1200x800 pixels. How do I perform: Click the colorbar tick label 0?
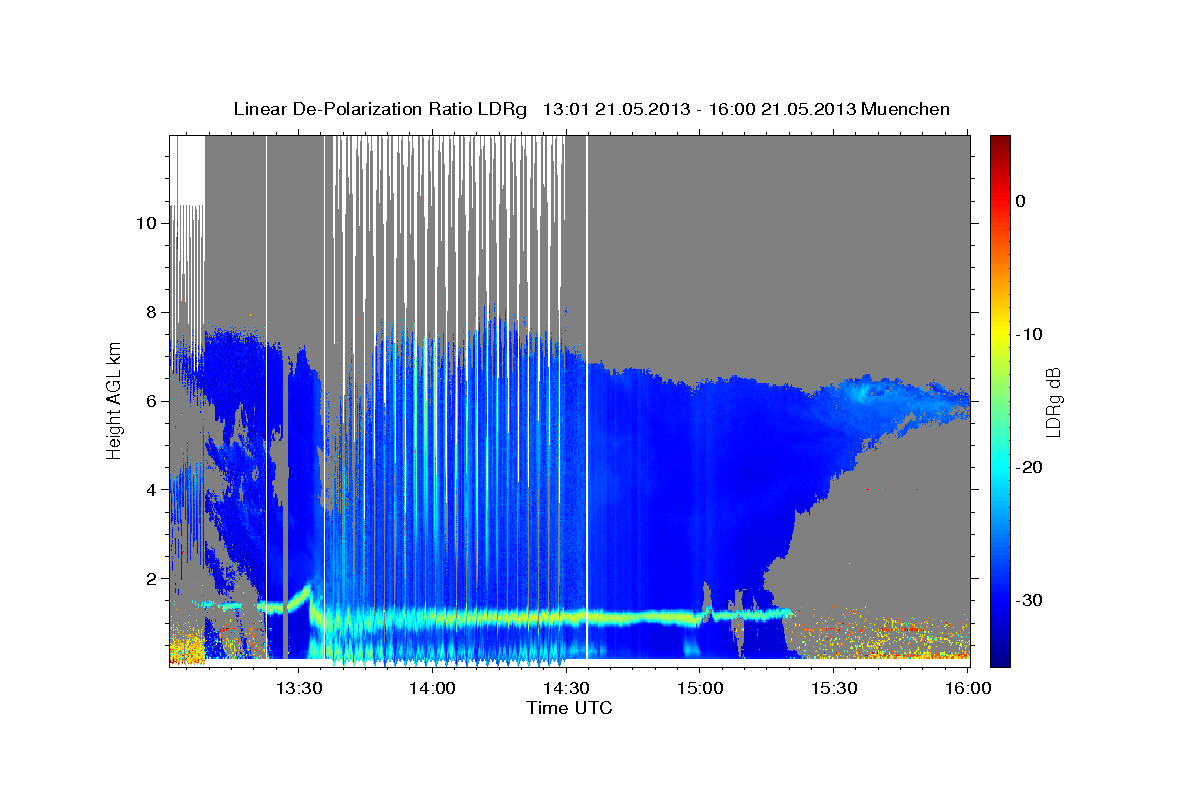point(1021,201)
